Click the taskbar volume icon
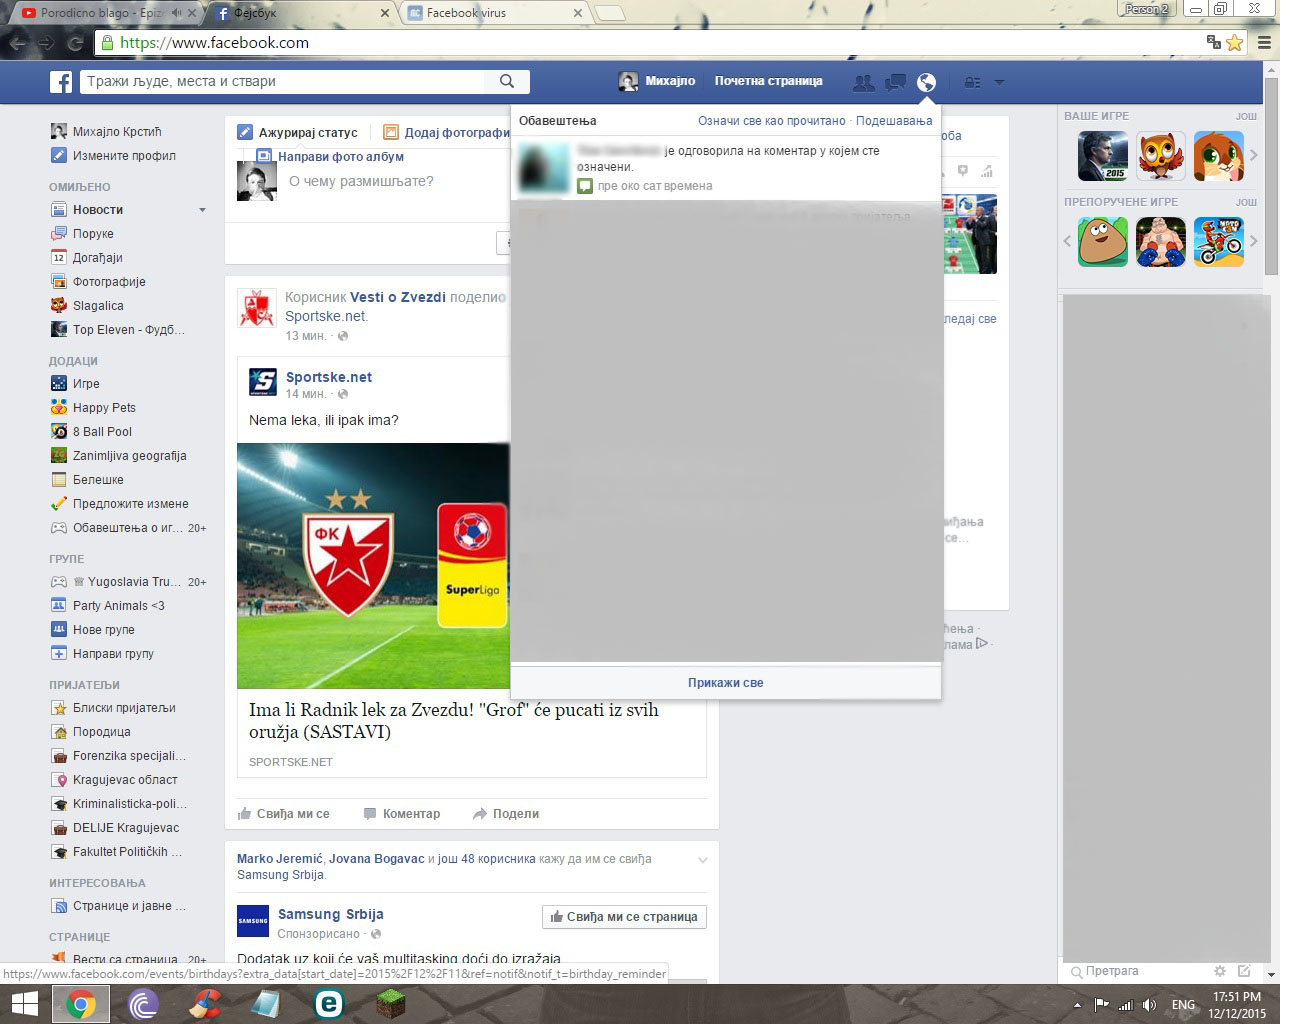The image size is (1296, 1024). pos(1149,1005)
